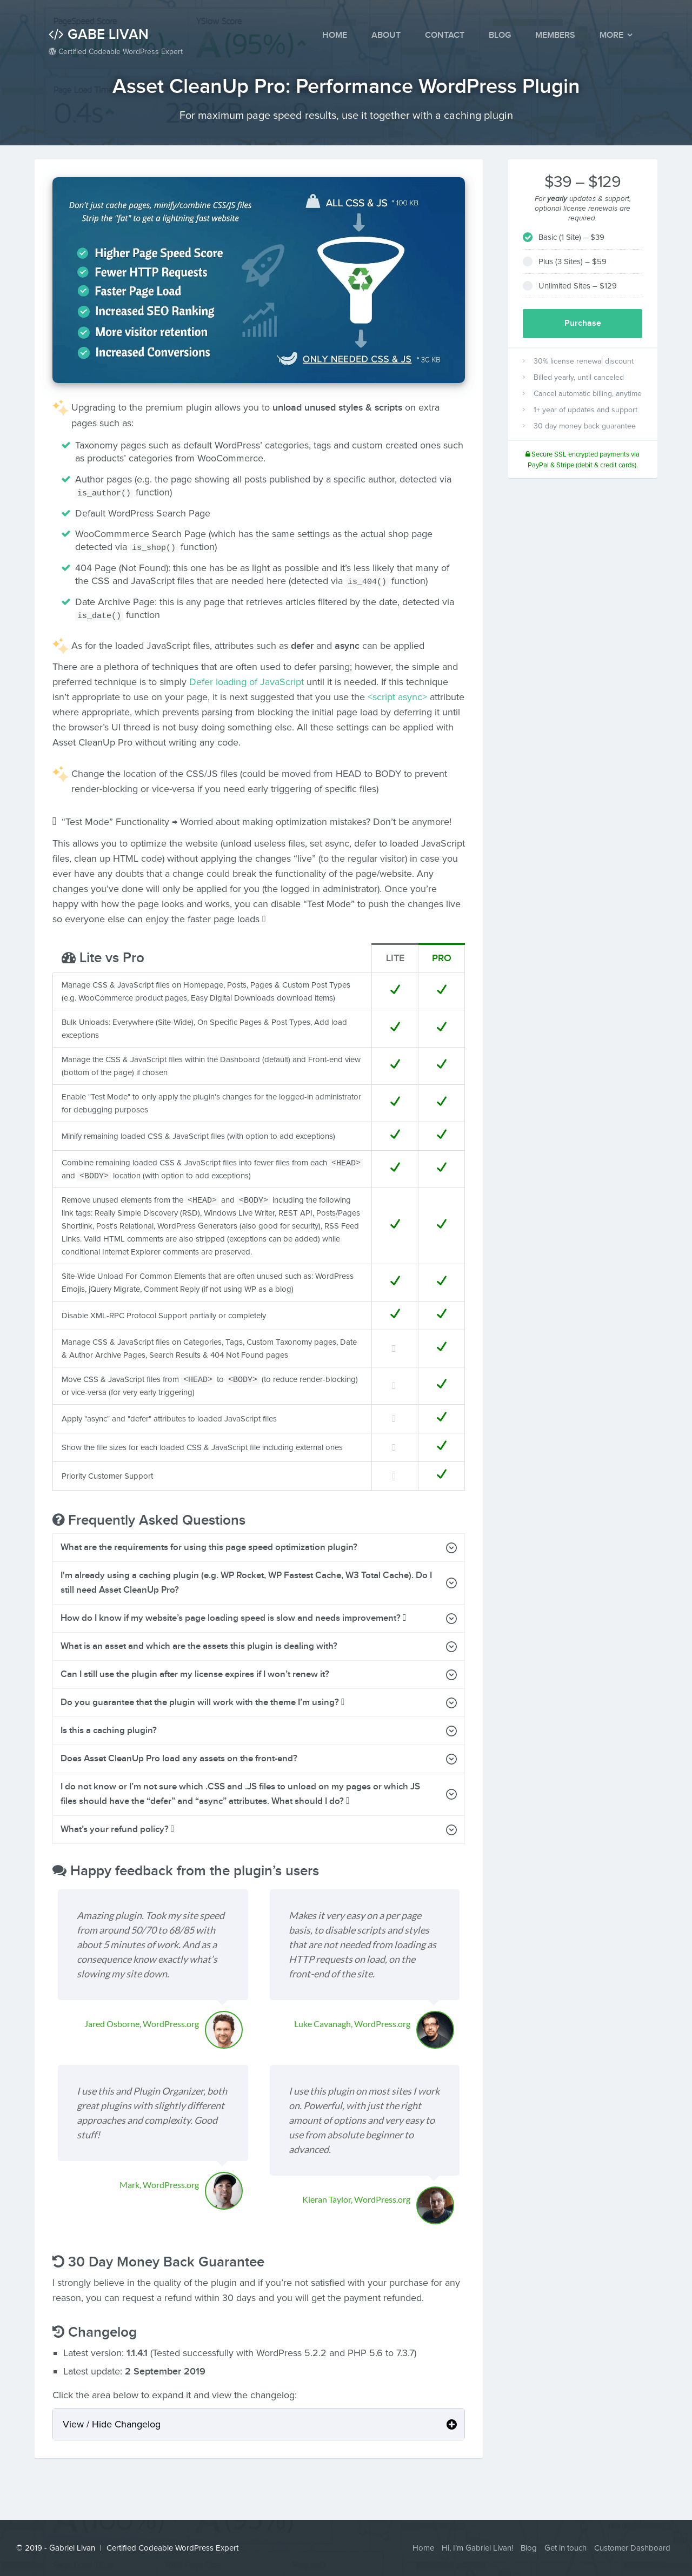This screenshot has height=2576, width=692.
Task: Click the Lite vs Pro binoculars icon
Action: pyautogui.click(x=68, y=957)
